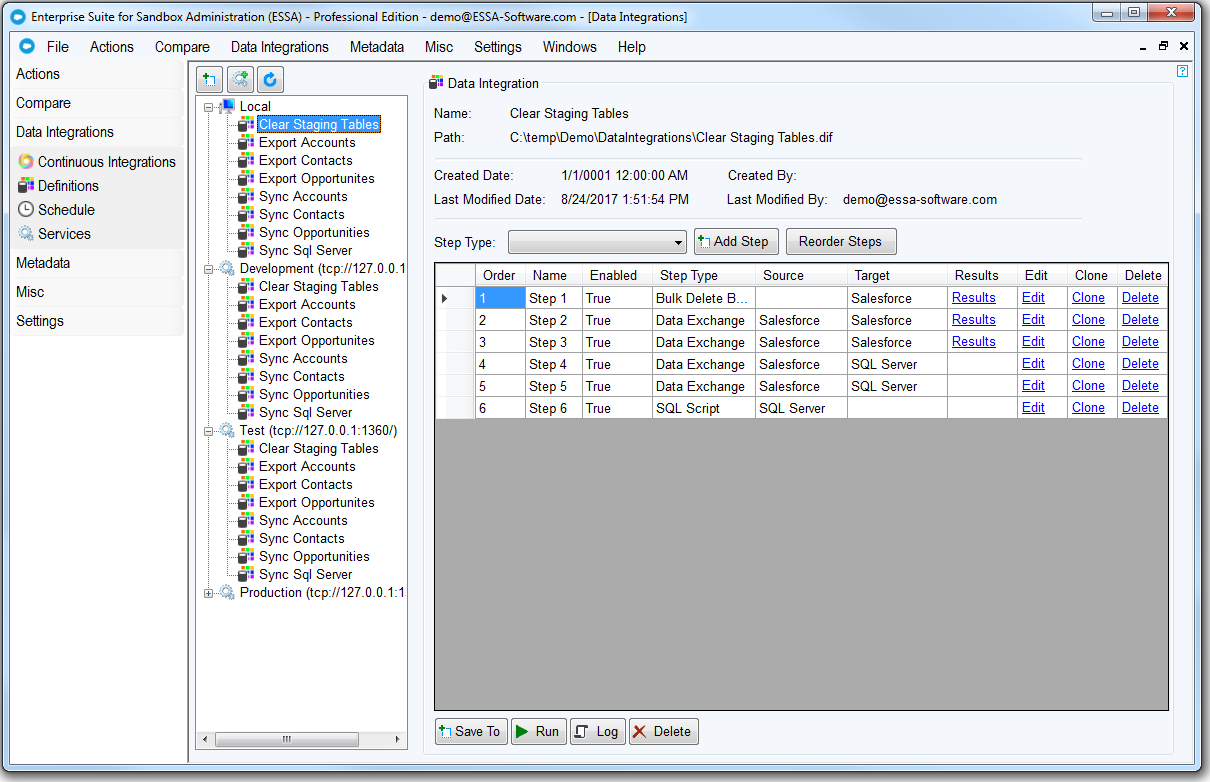Collapse the Local tree node
1210x782 pixels.
tap(208, 106)
